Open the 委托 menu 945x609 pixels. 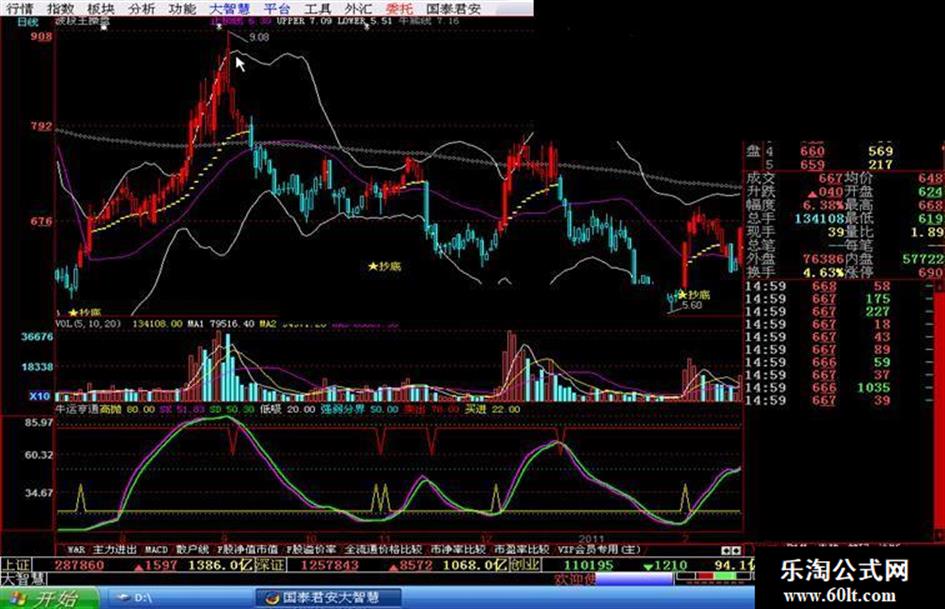coord(399,8)
